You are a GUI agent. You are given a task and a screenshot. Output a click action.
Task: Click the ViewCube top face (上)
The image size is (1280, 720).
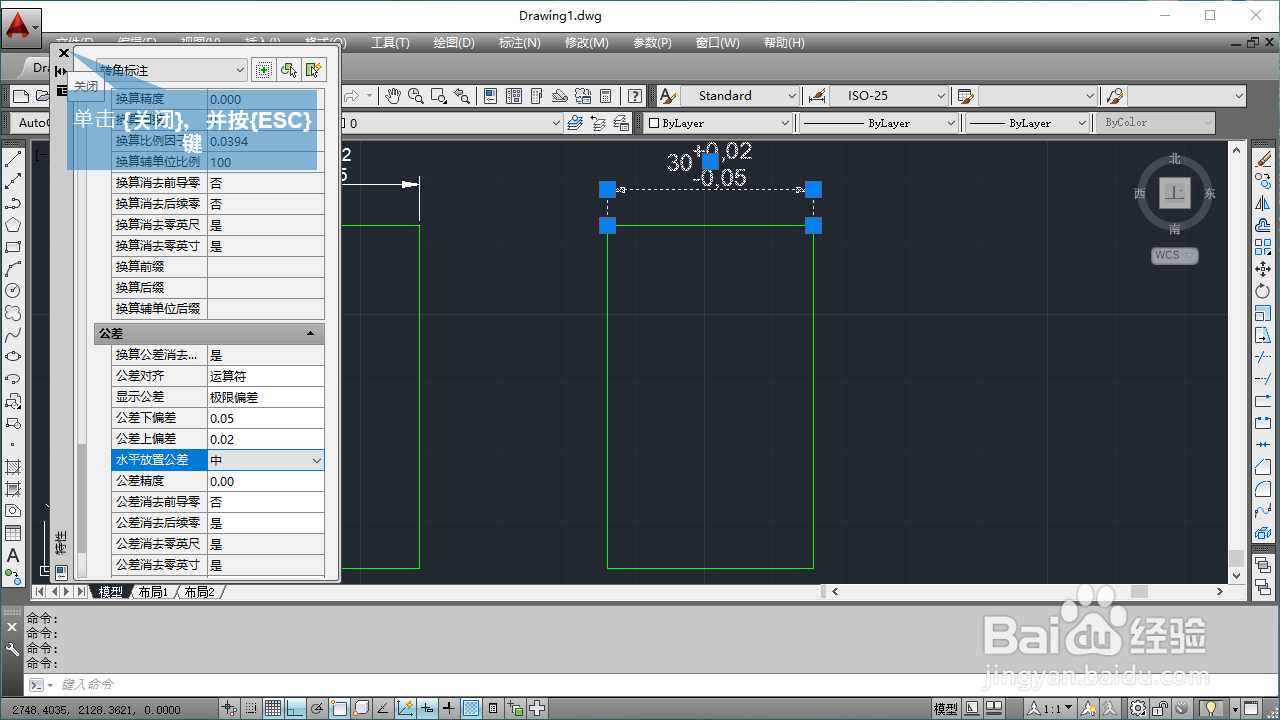pyautogui.click(x=1174, y=193)
